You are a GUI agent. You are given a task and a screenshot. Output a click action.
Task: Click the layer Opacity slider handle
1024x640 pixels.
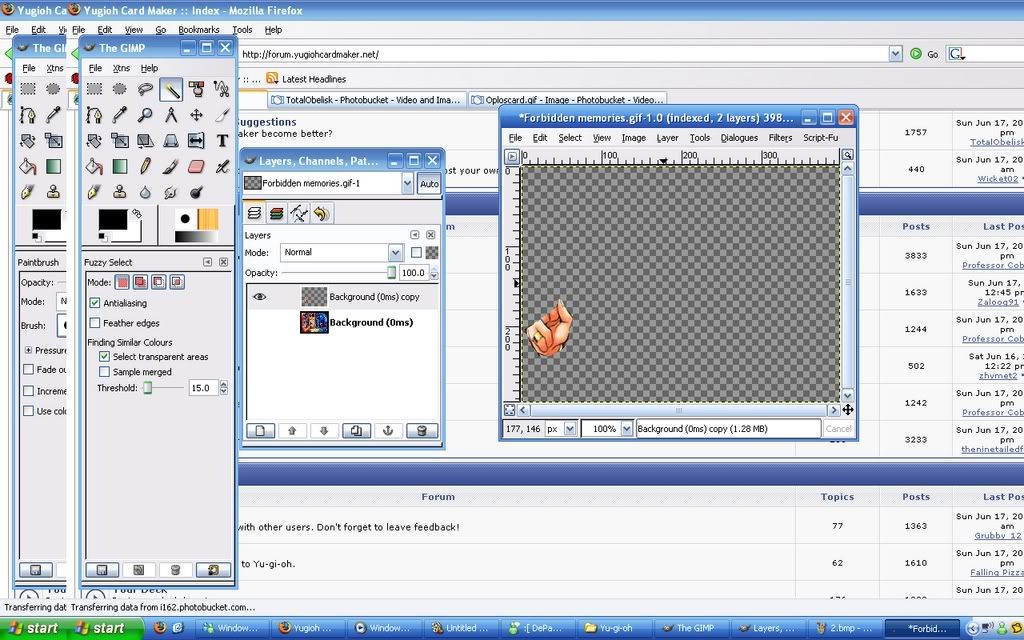[x=391, y=272]
